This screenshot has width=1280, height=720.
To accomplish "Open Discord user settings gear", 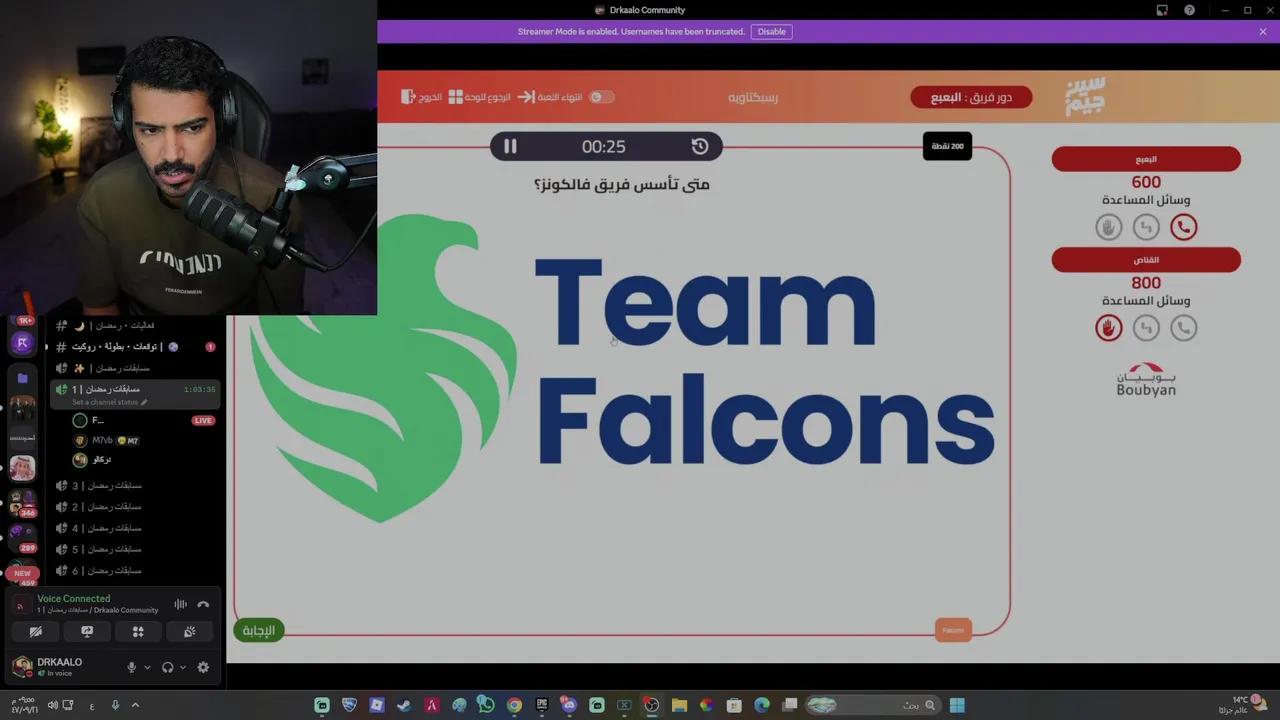I will click(x=203, y=667).
